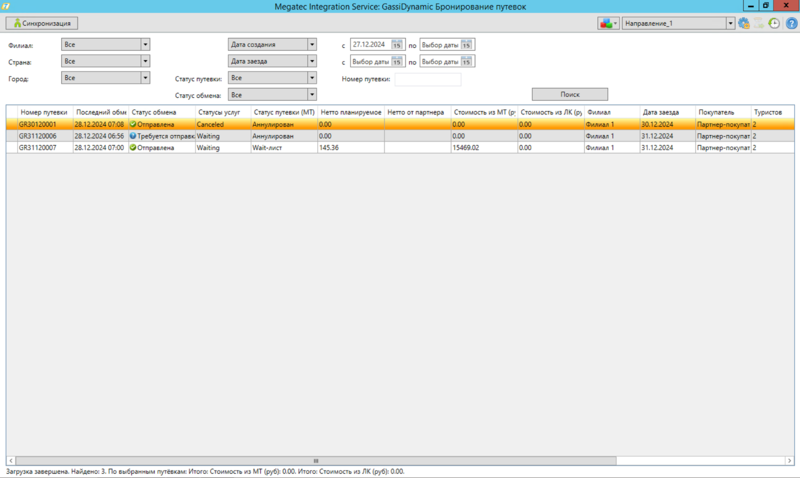
Task: Expand the Филиал filter dropdown
Action: click(x=145, y=45)
